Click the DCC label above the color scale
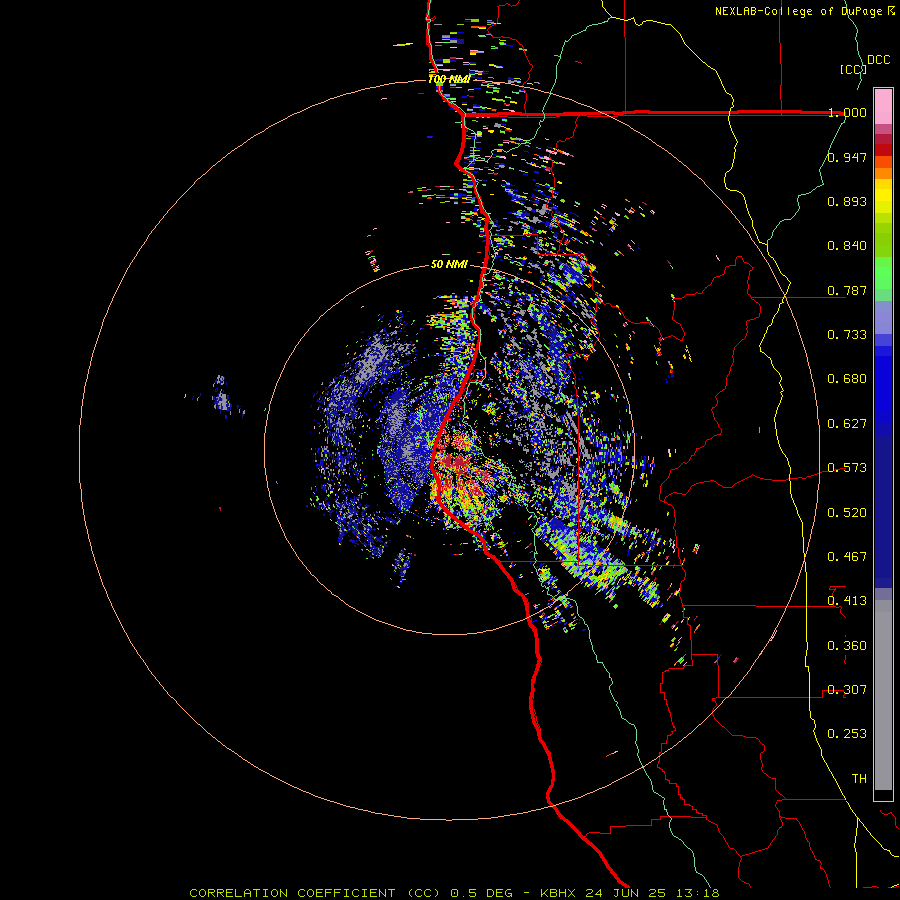The width and height of the screenshot is (900, 900). click(x=879, y=60)
